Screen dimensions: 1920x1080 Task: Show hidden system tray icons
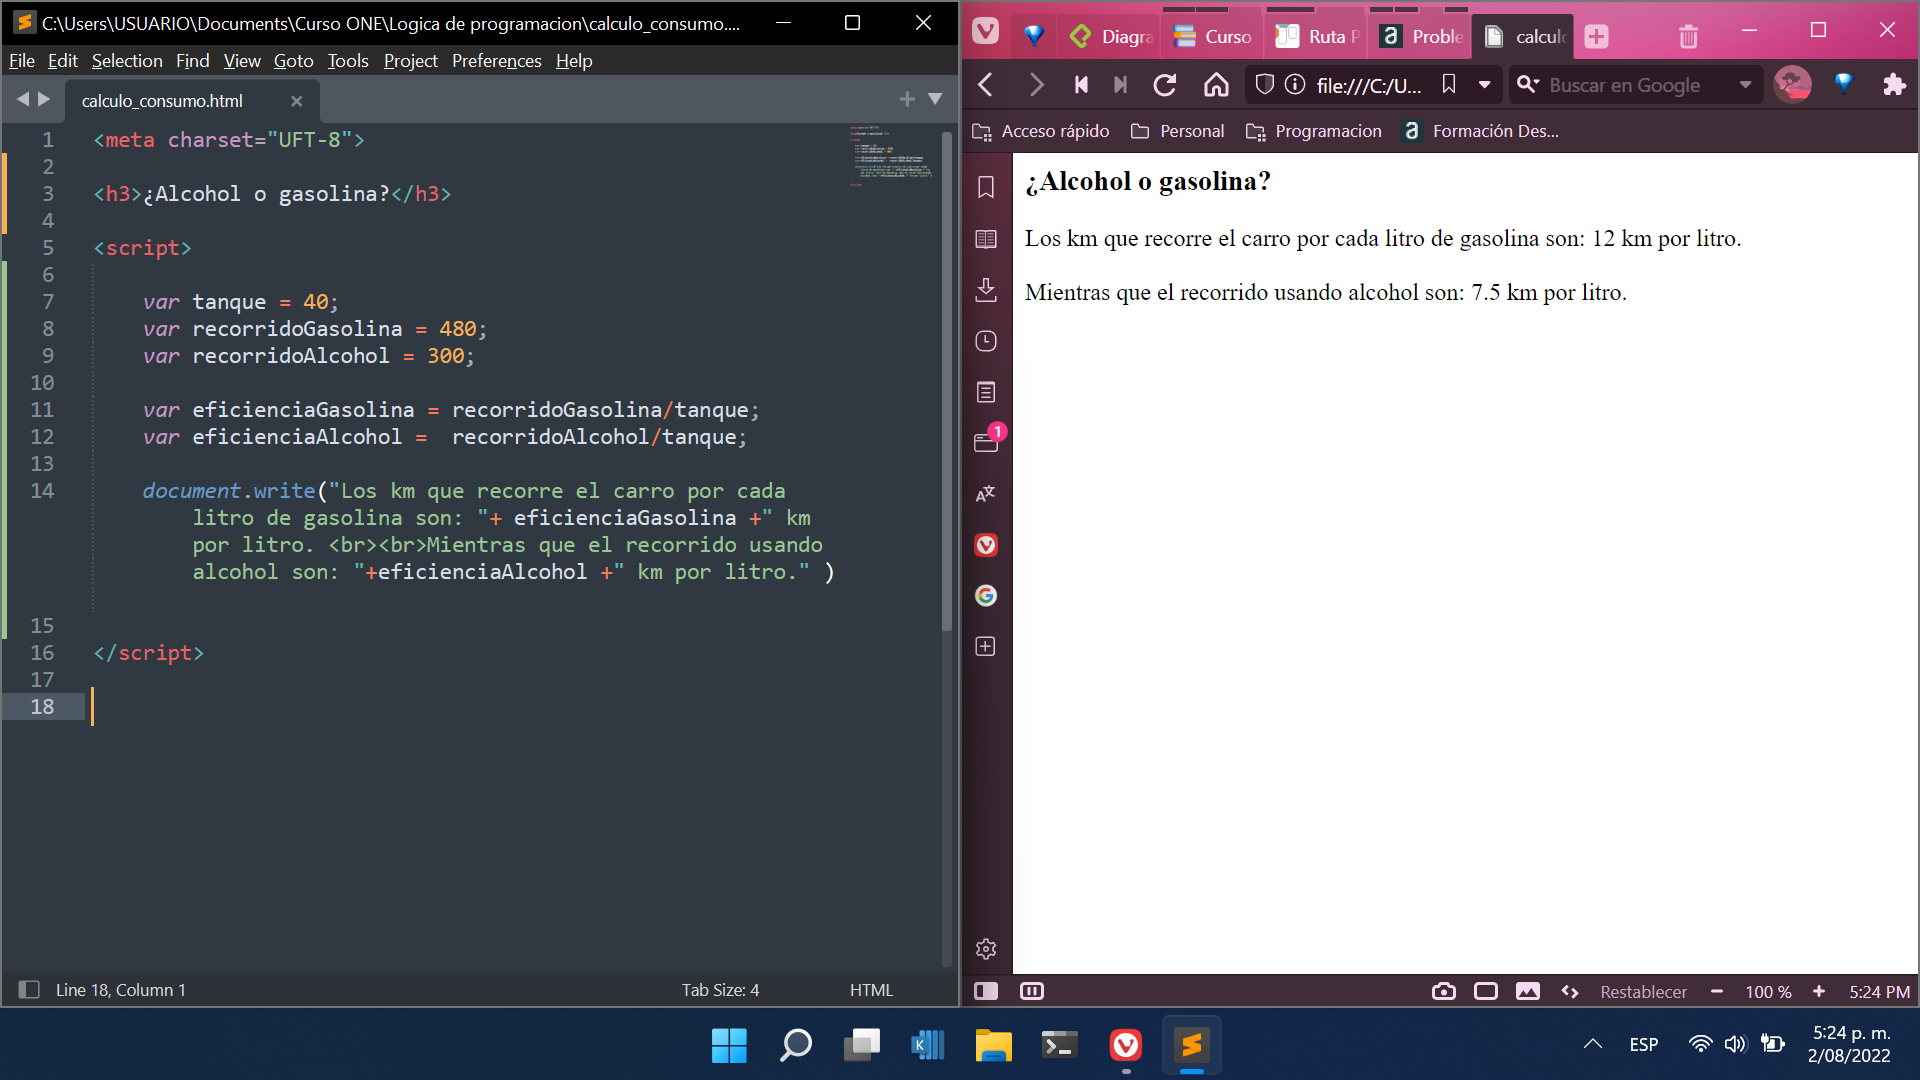coord(1593,1044)
